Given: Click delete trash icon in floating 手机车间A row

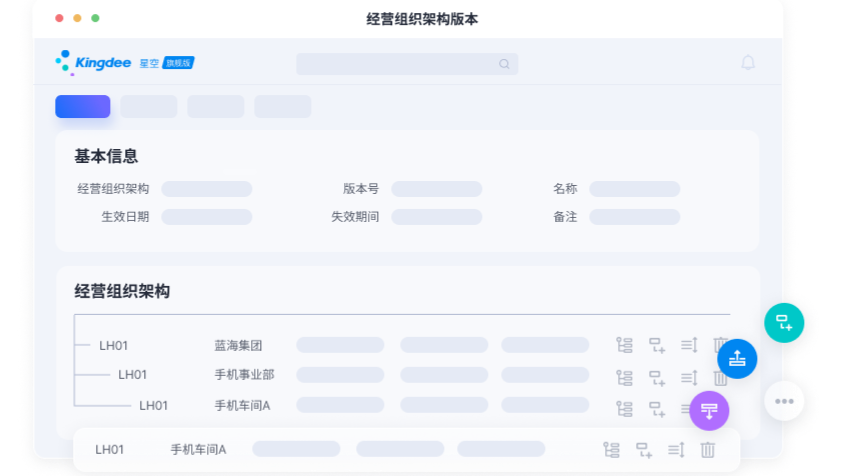Looking at the screenshot, I should [x=708, y=450].
